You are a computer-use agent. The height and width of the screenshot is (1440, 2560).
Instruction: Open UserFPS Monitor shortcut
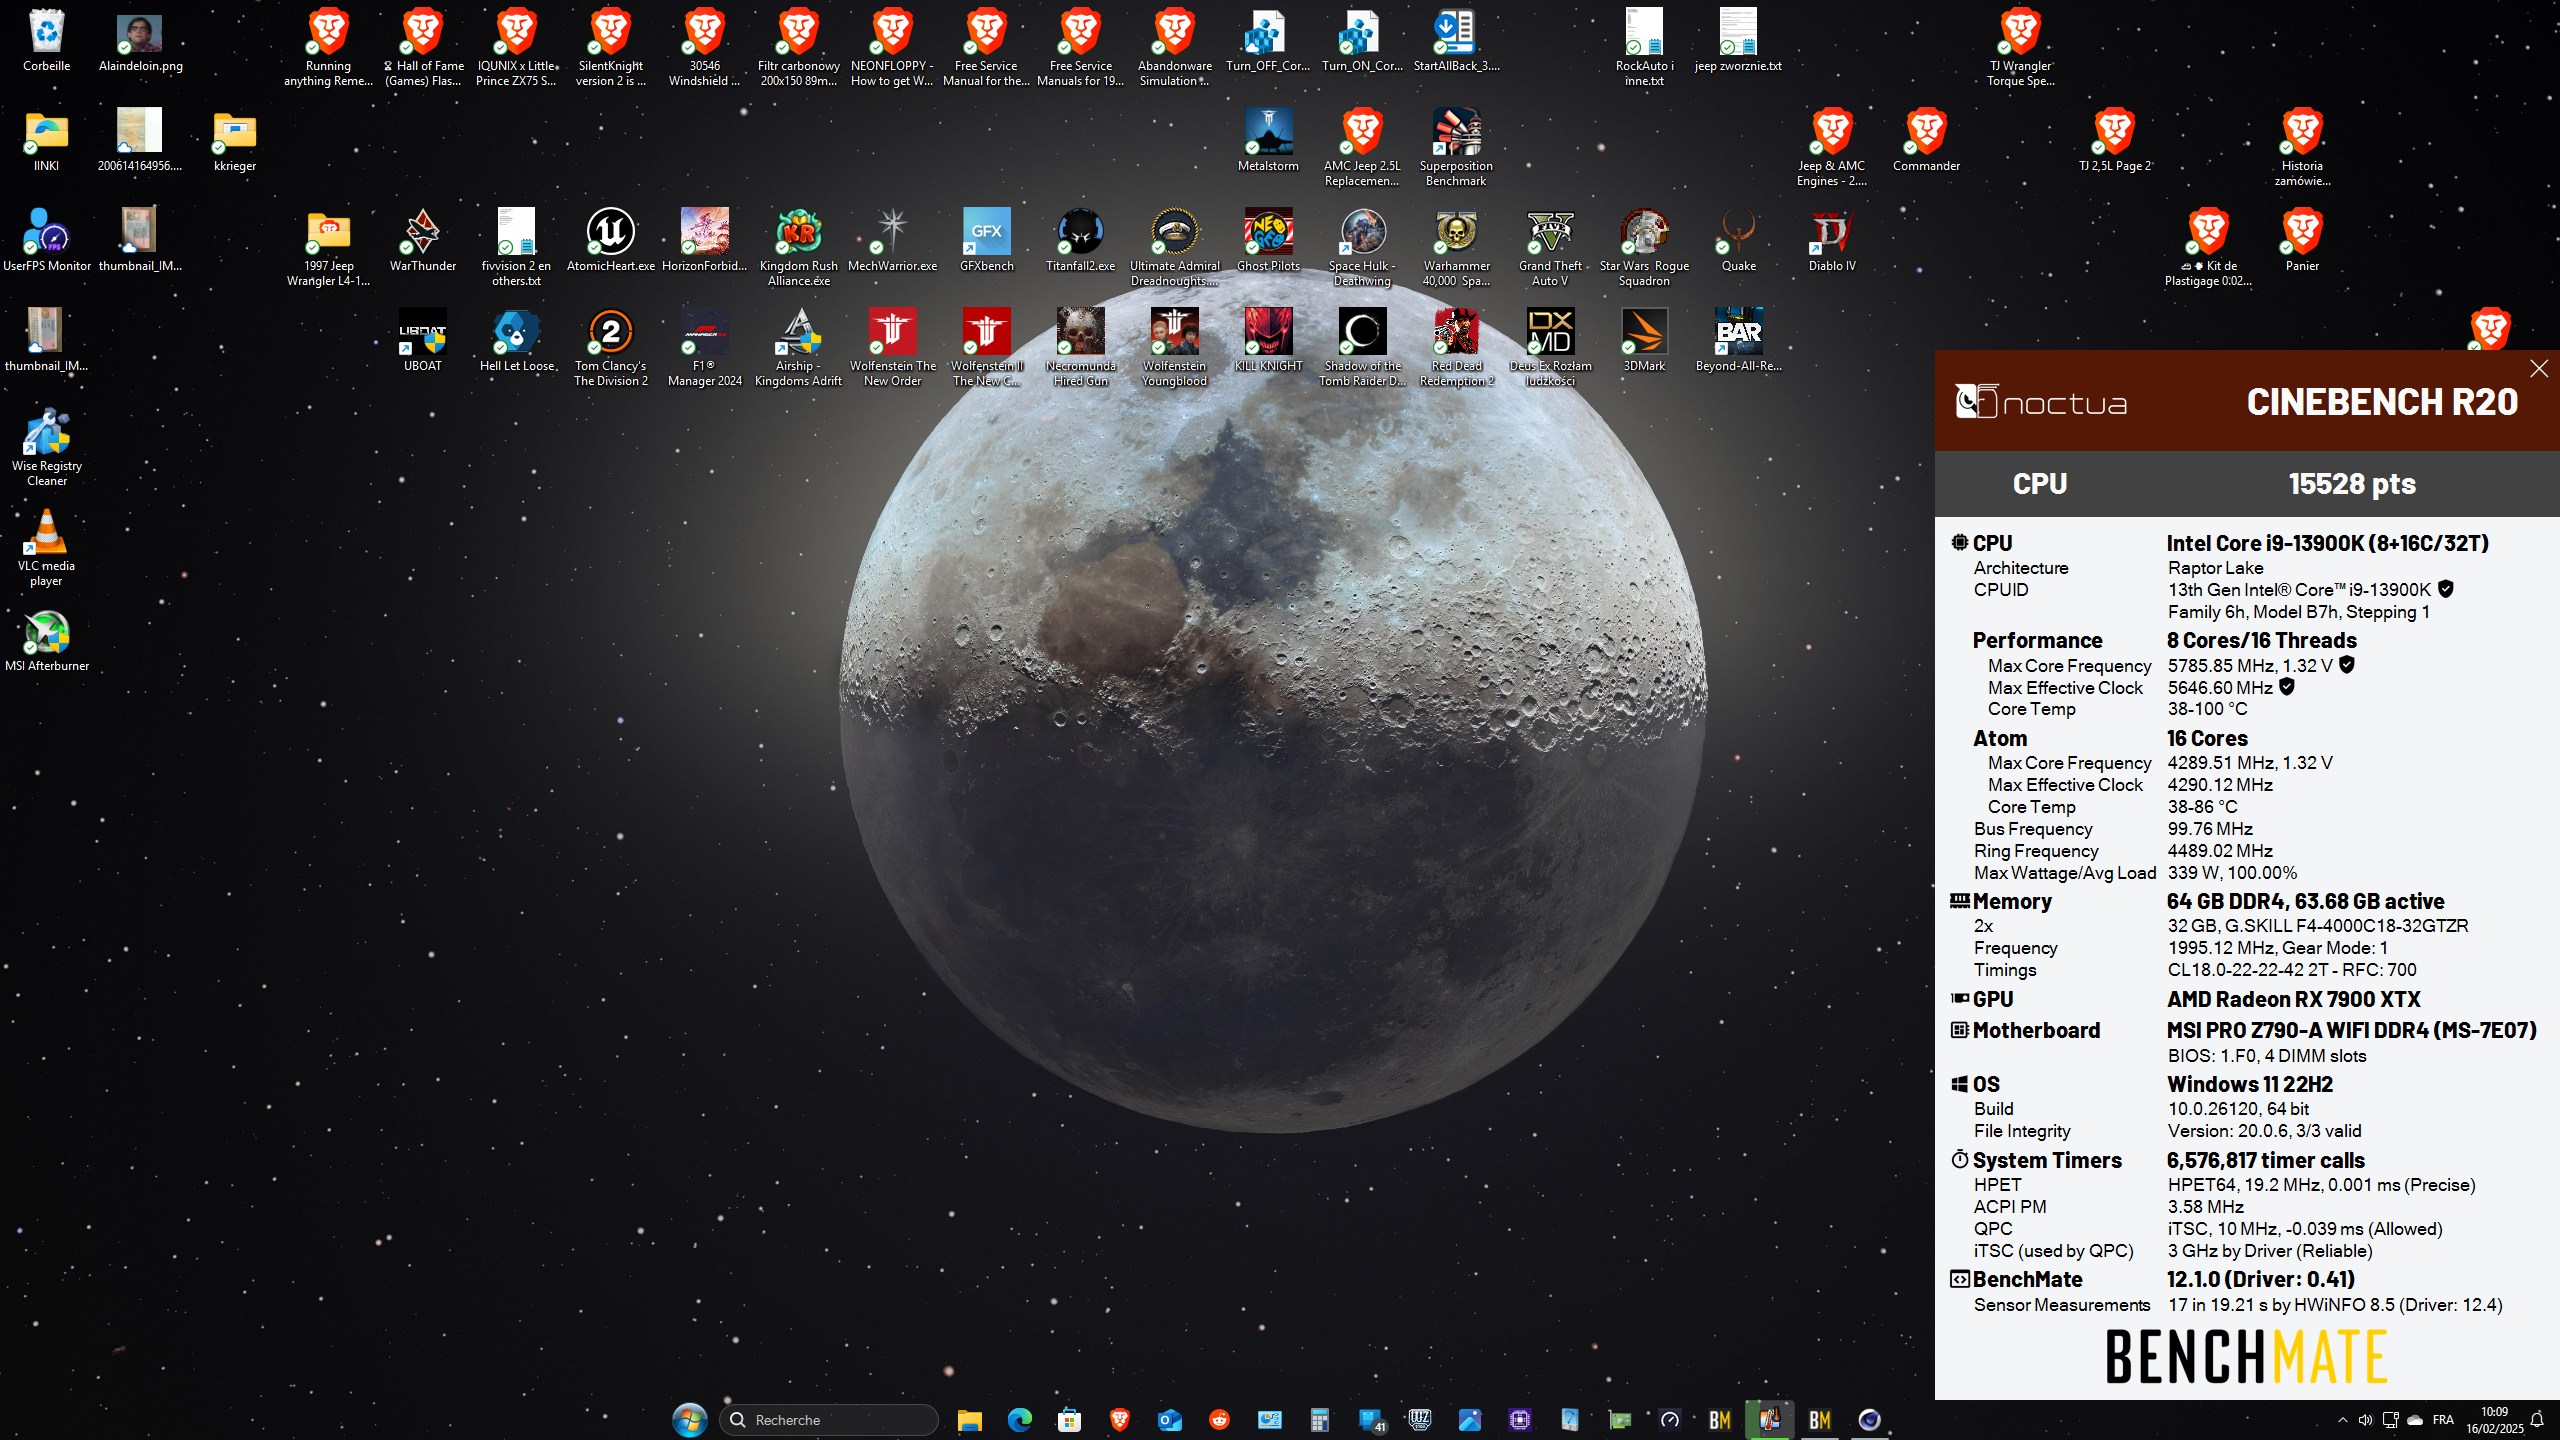coord(47,242)
